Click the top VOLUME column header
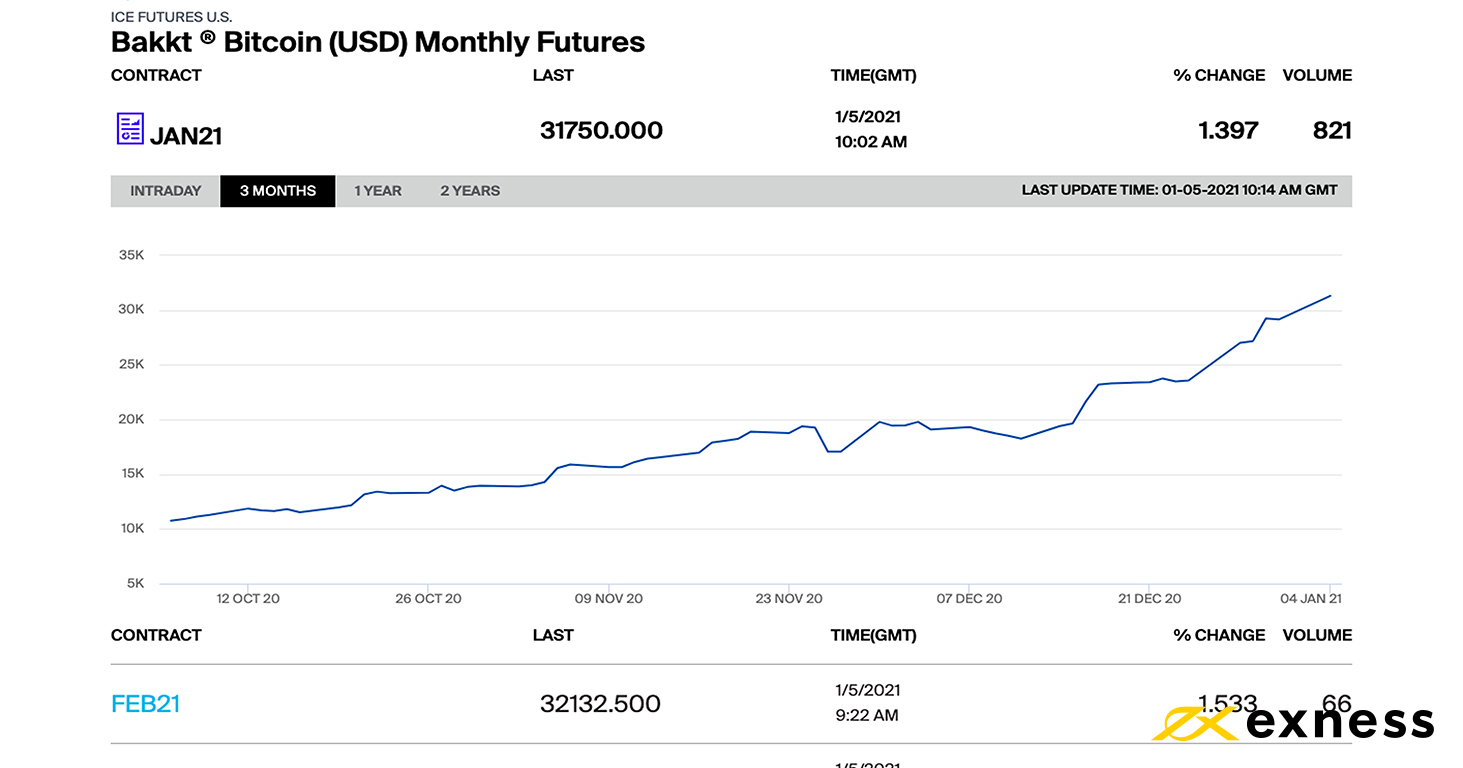The width and height of the screenshot is (1463, 768). point(1317,75)
